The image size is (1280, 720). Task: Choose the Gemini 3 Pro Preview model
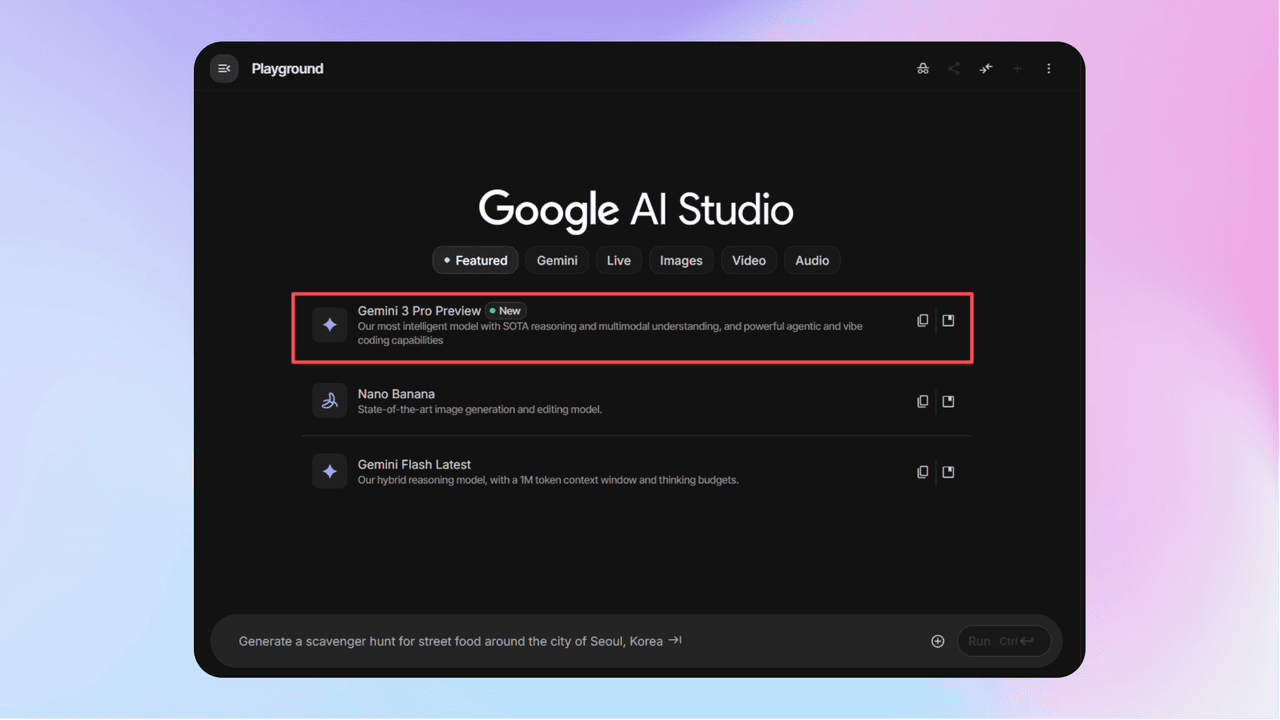pos(600,326)
